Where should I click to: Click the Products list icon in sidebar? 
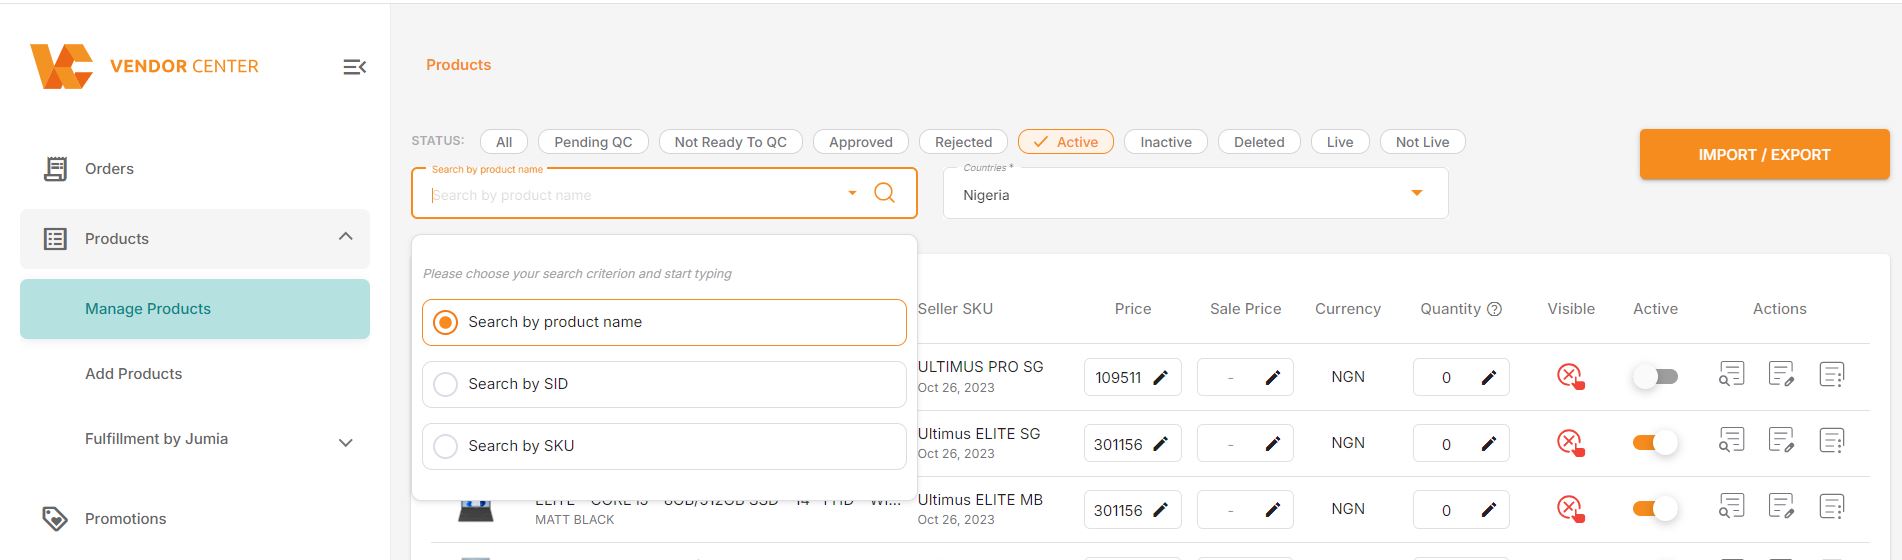55,239
